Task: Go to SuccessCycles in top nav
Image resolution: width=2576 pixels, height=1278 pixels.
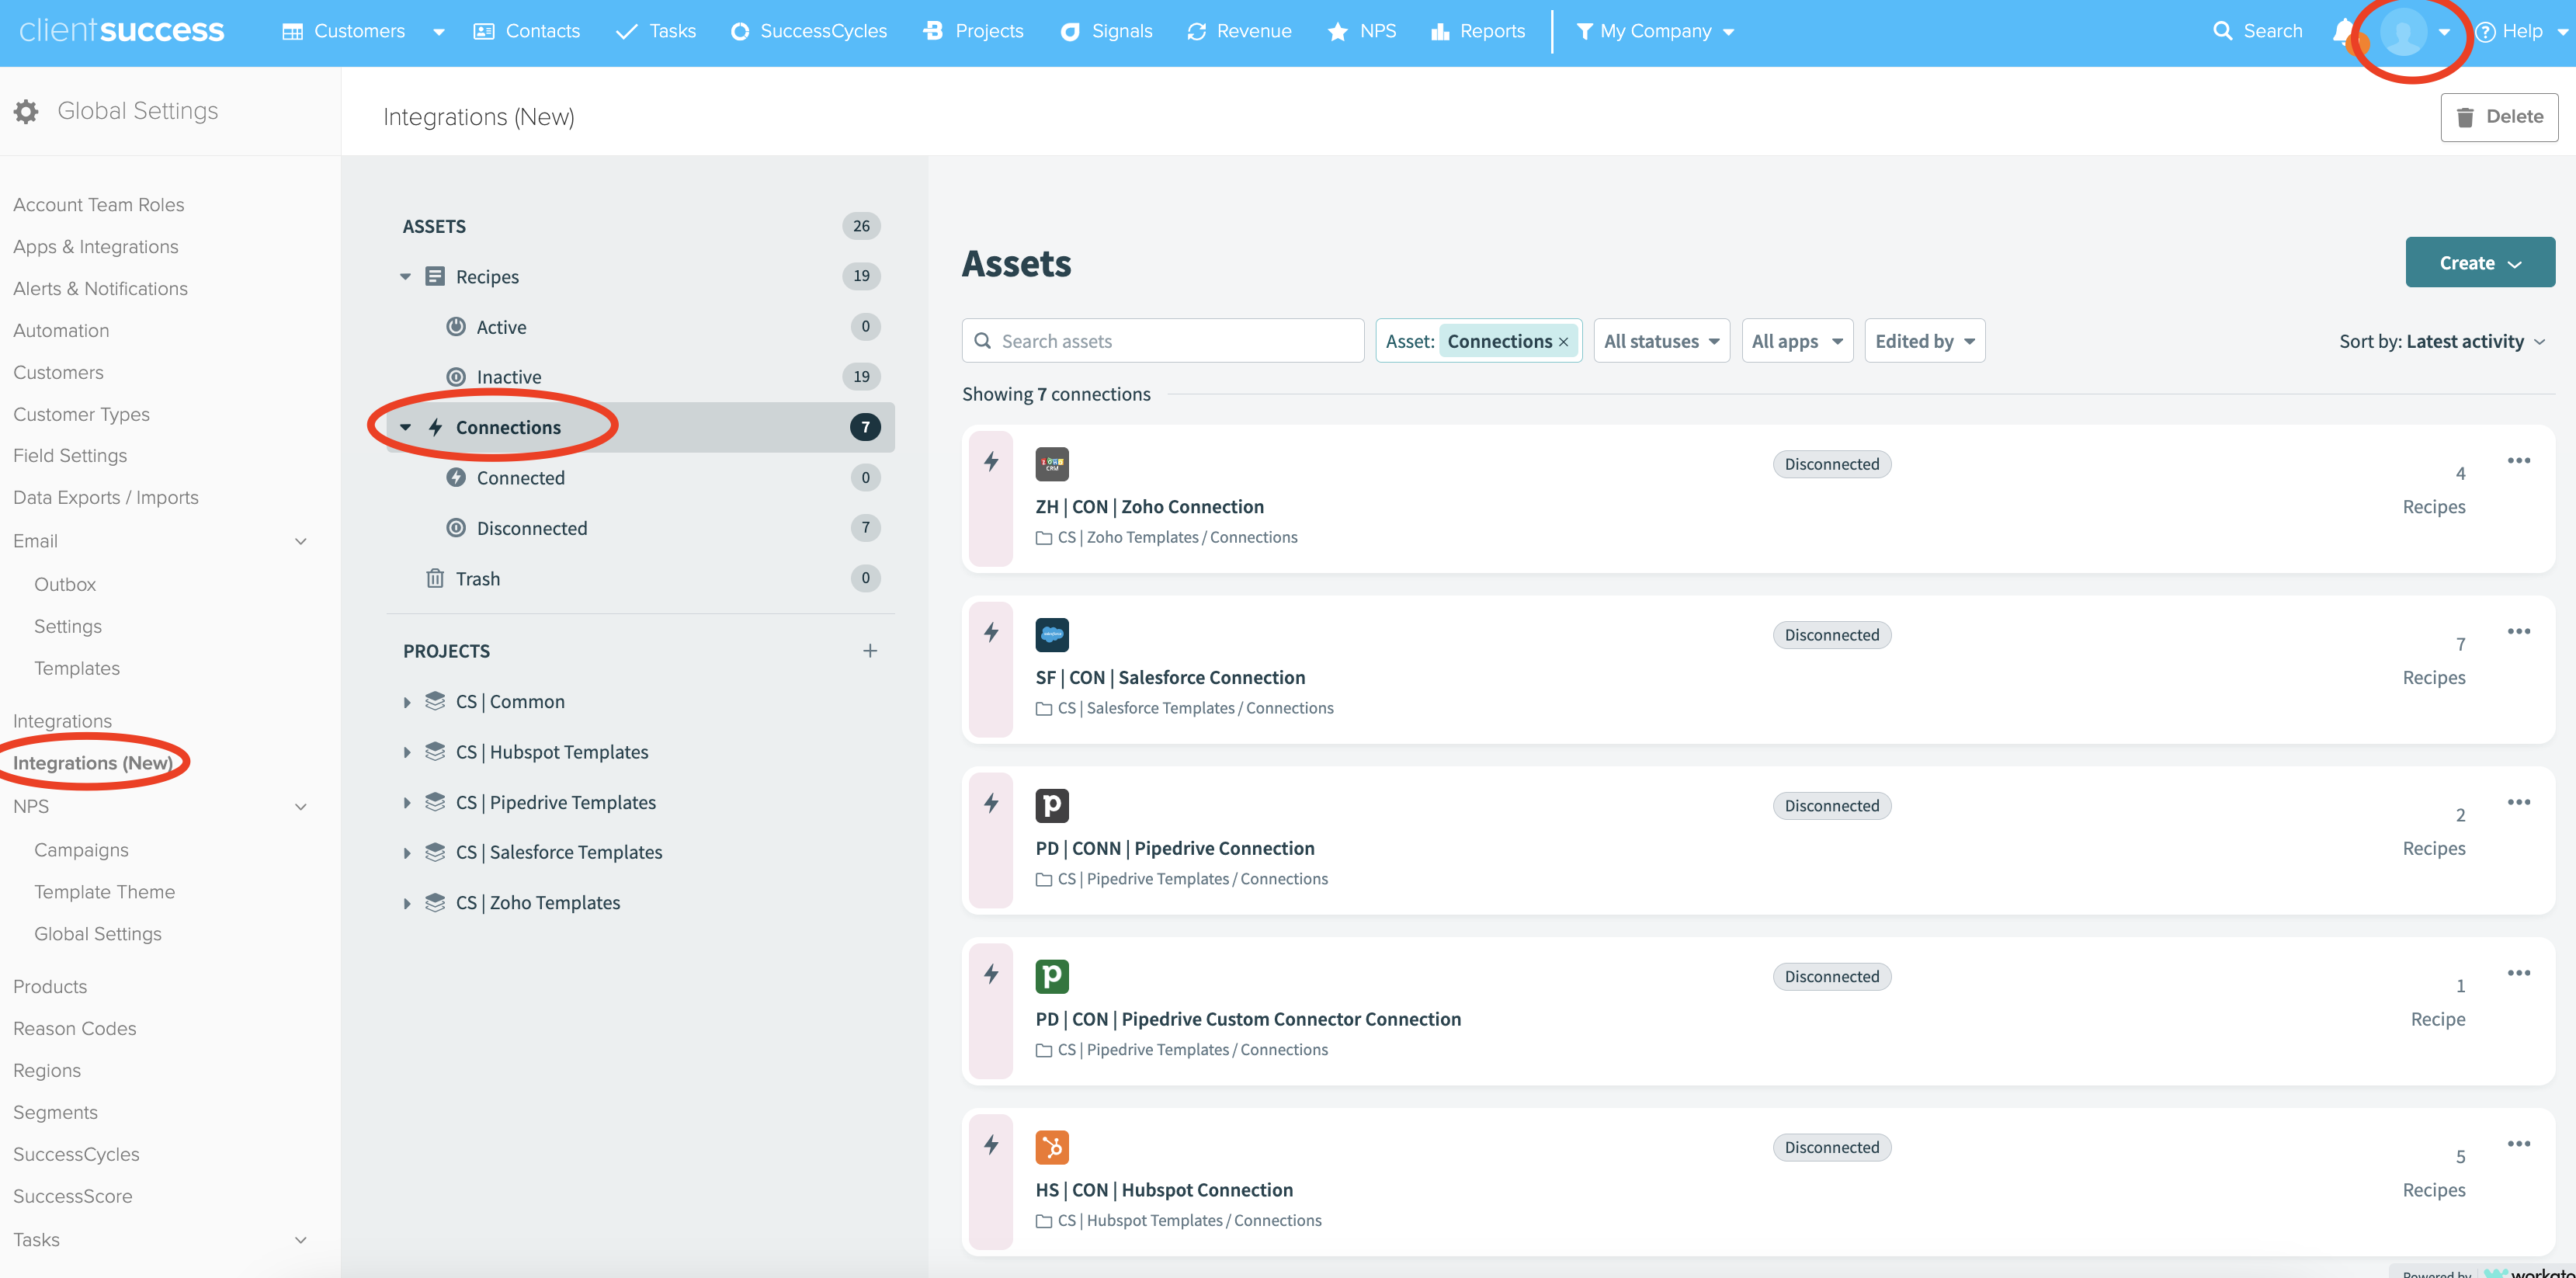Action: click(809, 31)
